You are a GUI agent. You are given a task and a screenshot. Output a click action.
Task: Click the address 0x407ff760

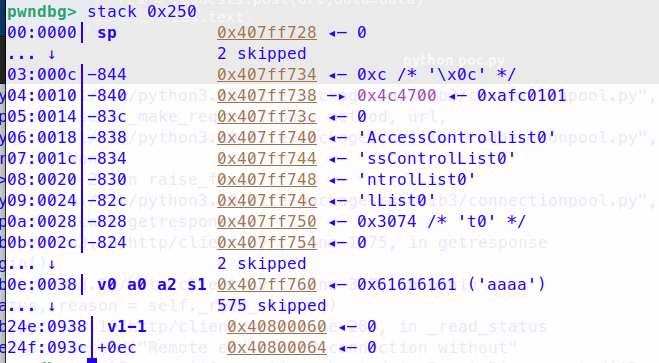click(266, 285)
